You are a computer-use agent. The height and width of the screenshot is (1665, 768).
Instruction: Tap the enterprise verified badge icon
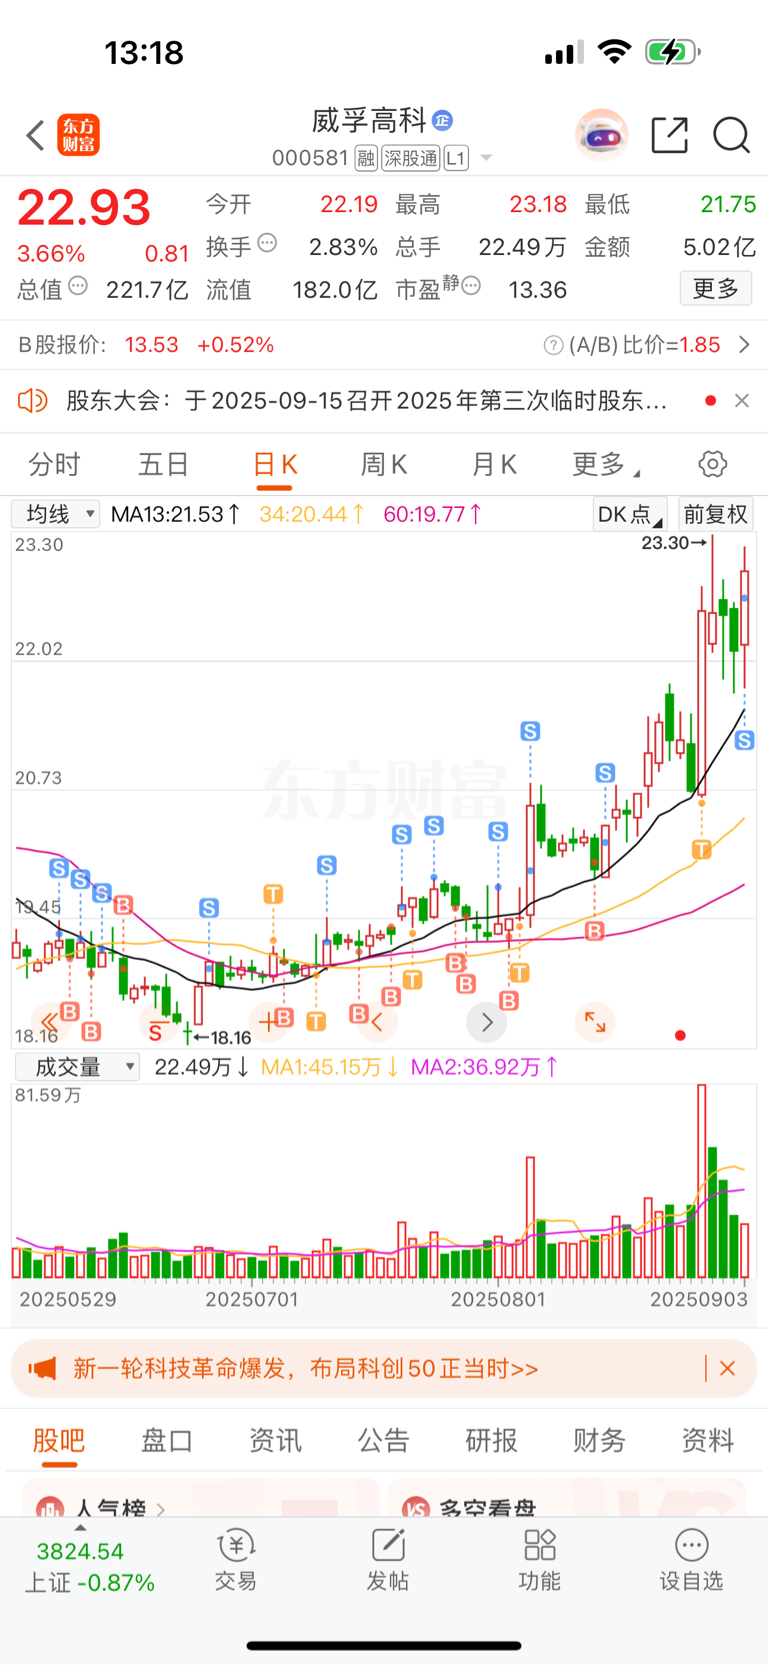(x=442, y=121)
